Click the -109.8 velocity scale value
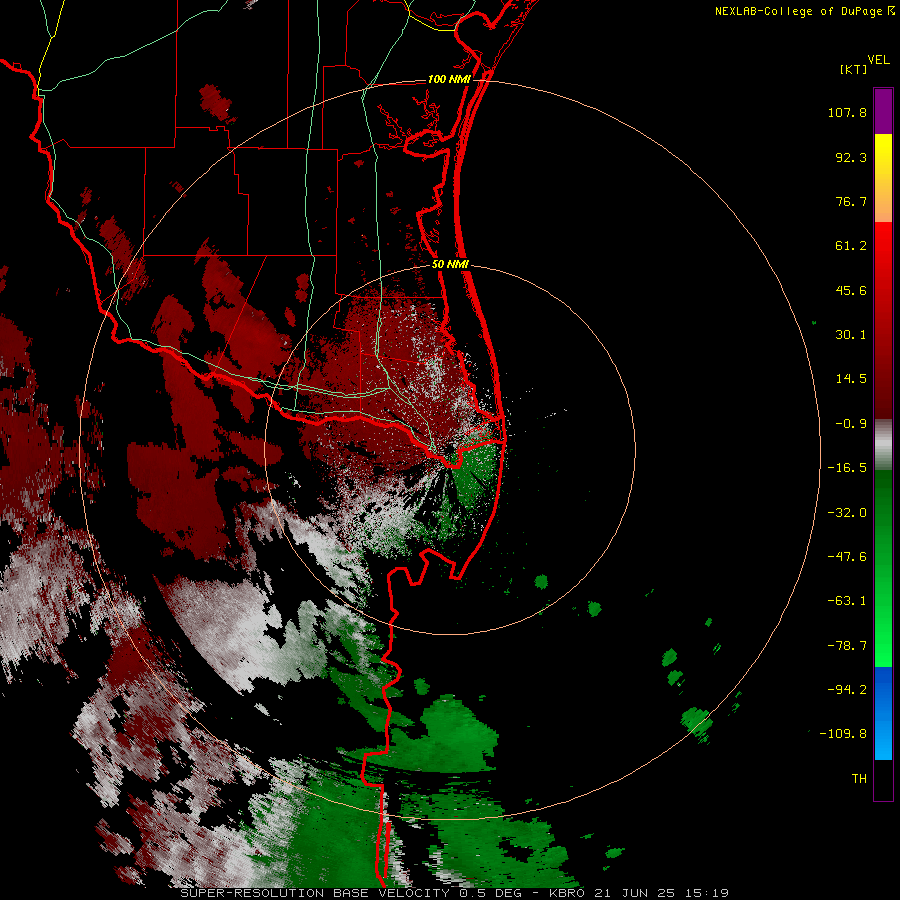900x900 pixels. pos(843,734)
